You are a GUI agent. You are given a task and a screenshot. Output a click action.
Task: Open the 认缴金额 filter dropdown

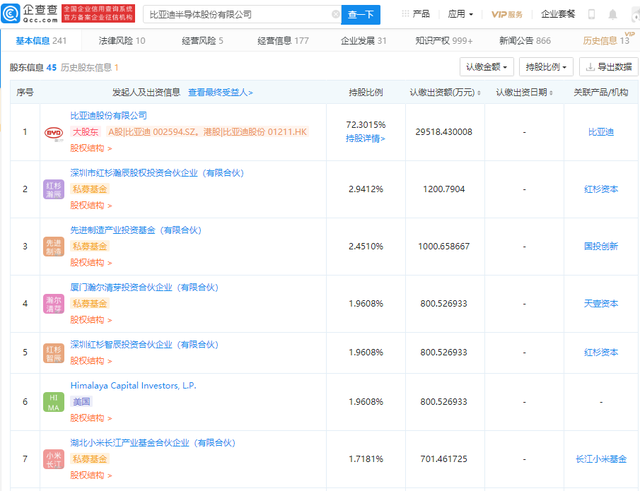coord(487,67)
